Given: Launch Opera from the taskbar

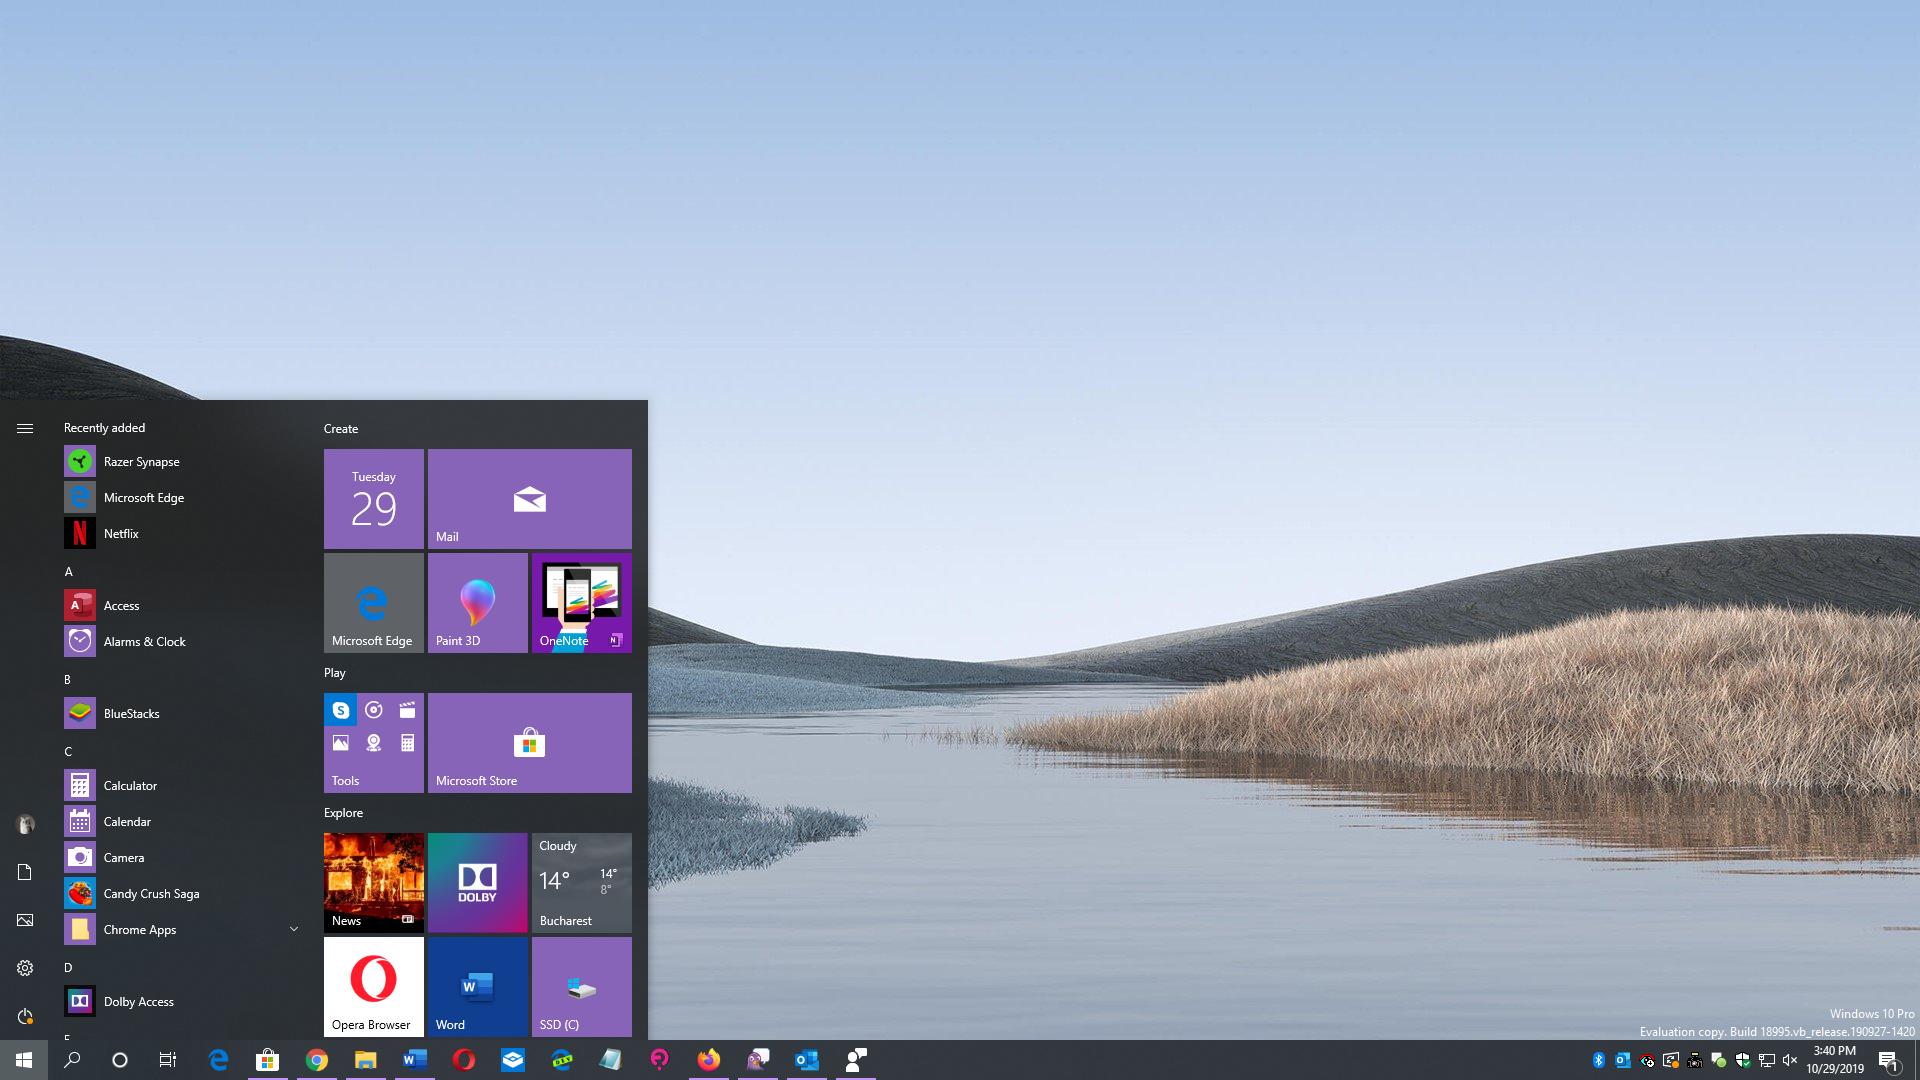Looking at the screenshot, I should point(463,1060).
